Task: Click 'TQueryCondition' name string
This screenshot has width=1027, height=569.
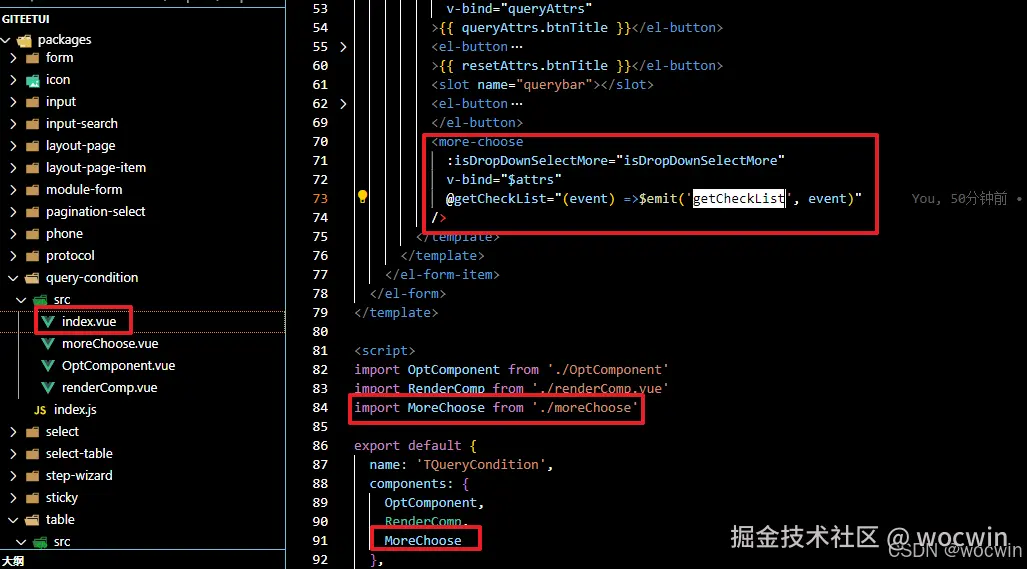Action: pyautogui.click(x=481, y=465)
